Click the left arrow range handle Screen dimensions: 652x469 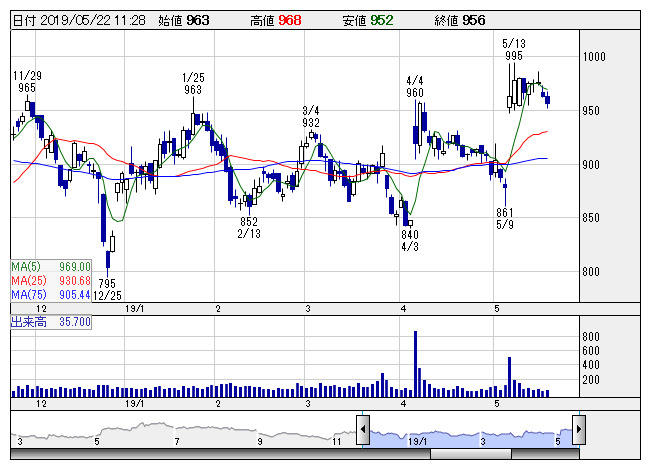363,430
